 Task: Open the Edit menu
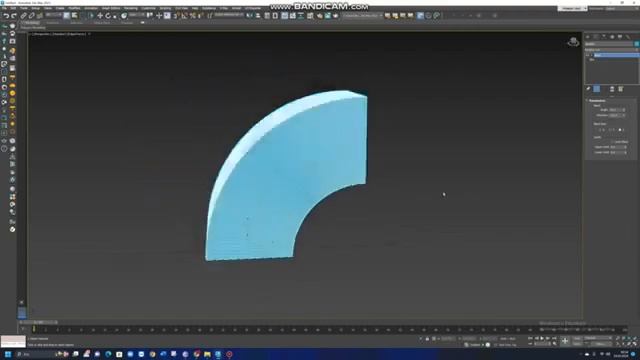click(13, 8)
